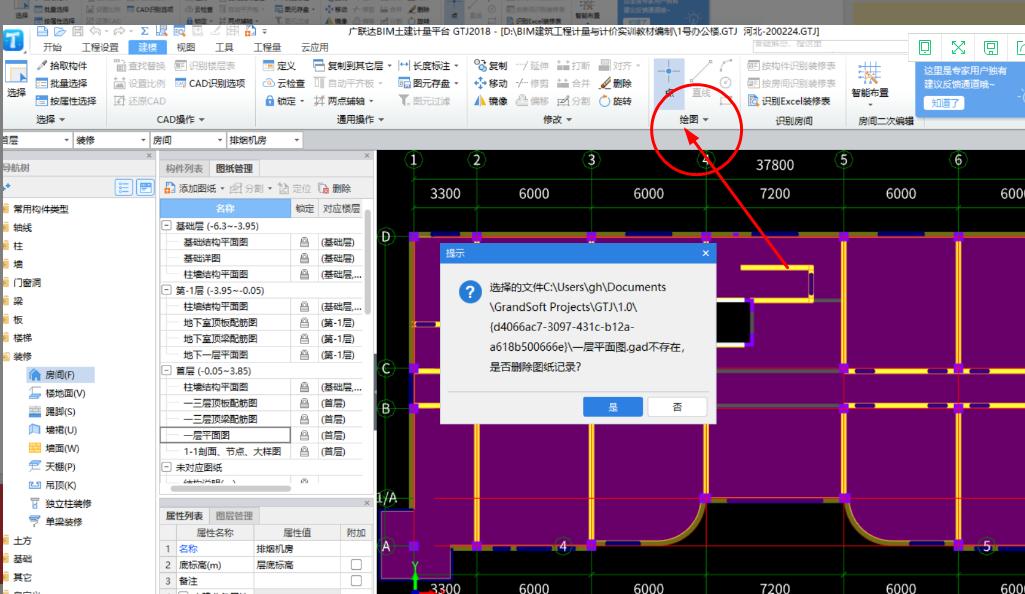Switch to the 图层管理 tab
The image size is (1025, 594).
point(234,516)
